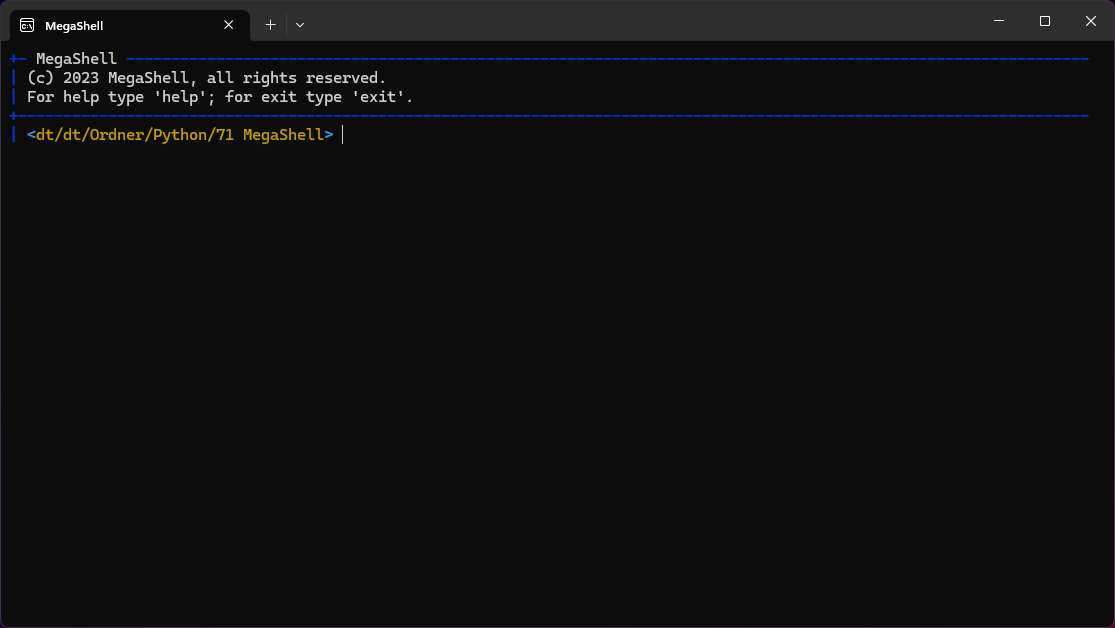
Task: Open a new terminal tab
Action: 270,25
